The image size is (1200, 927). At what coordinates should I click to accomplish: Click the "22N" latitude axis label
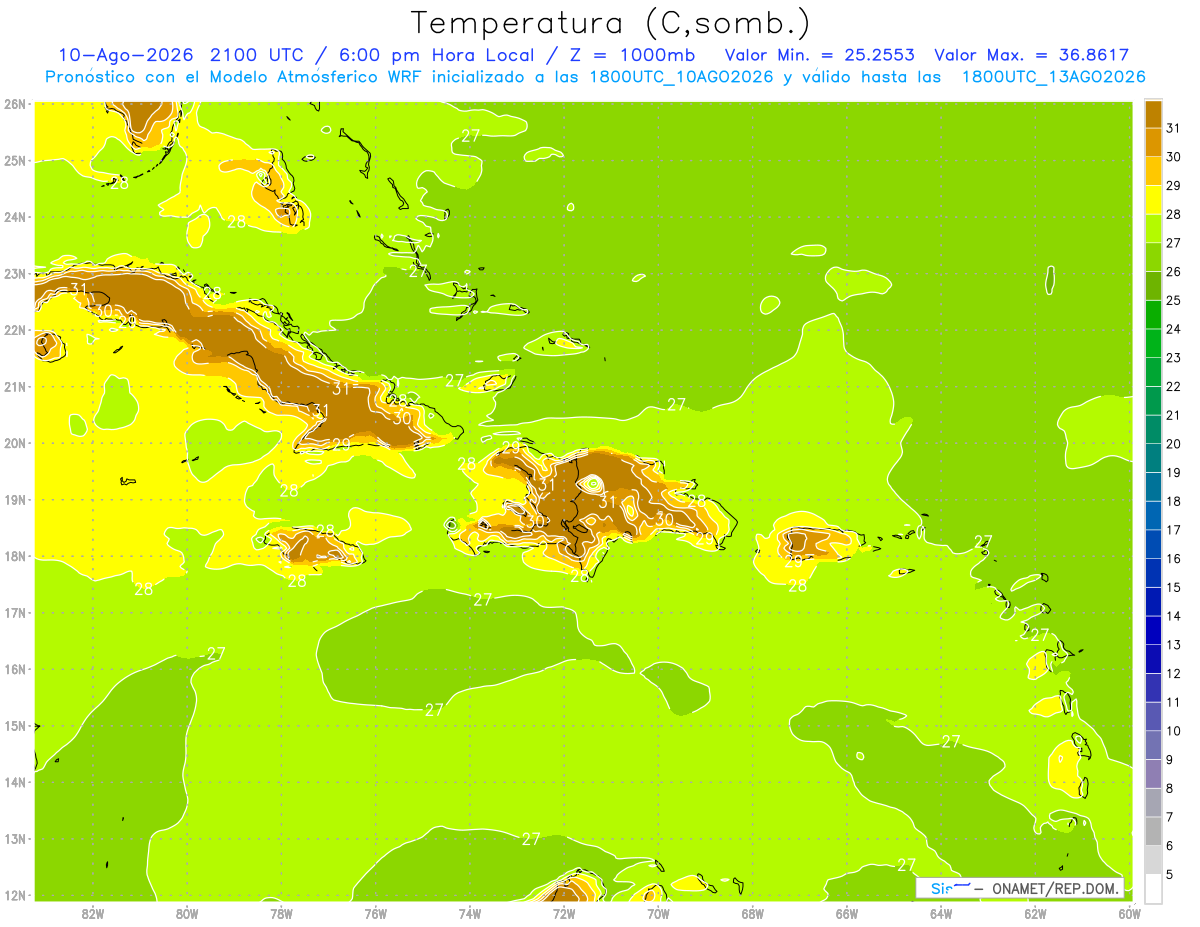point(15,330)
